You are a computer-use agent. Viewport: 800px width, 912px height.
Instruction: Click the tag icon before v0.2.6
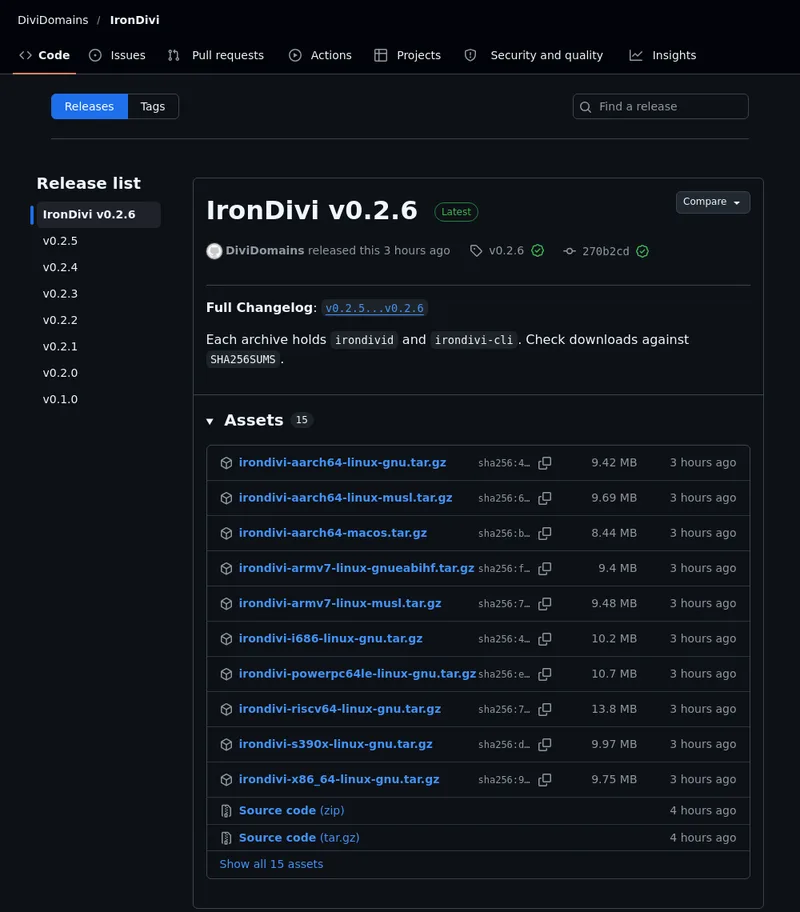(476, 251)
